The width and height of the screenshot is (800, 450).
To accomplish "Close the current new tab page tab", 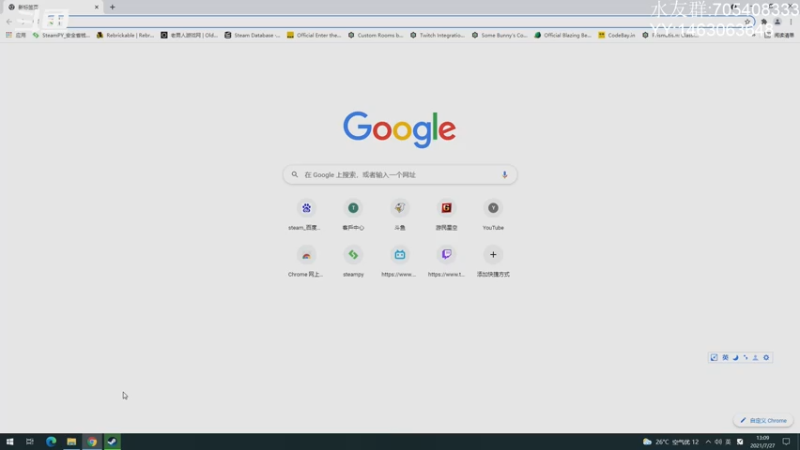I will coord(96,7).
